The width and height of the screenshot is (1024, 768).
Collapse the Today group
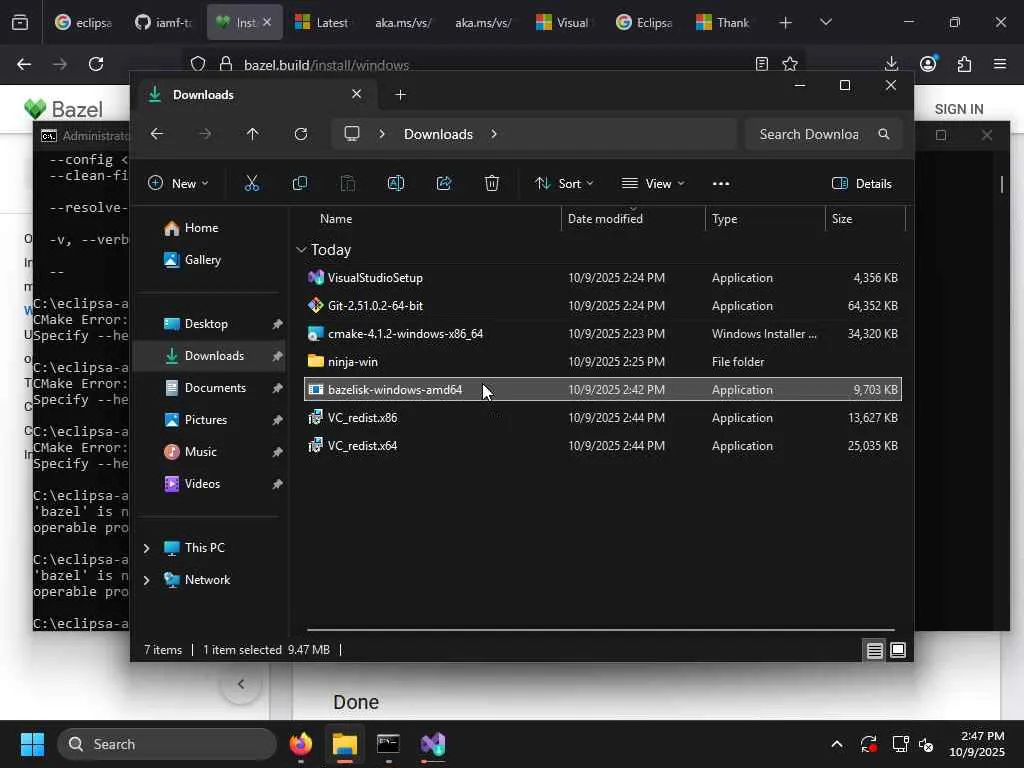pyautogui.click(x=301, y=249)
